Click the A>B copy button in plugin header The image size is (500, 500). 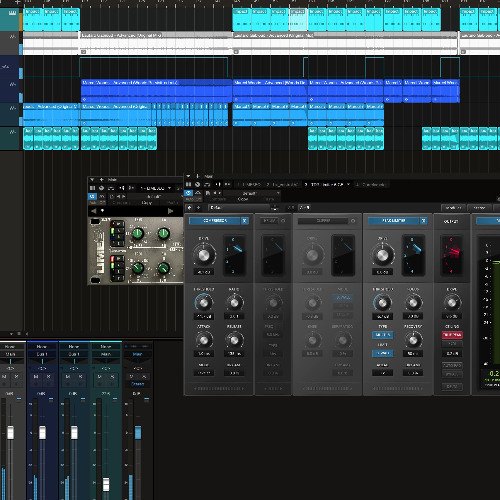pyautogui.click(x=304, y=207)
